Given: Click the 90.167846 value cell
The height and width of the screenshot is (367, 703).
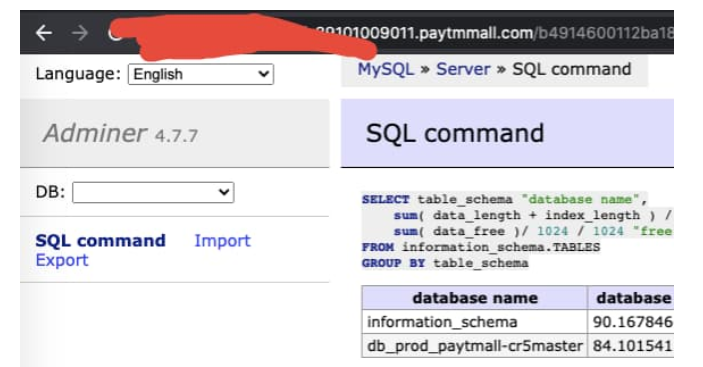Looking at the screenshot, I should click(x=631, y=322).
